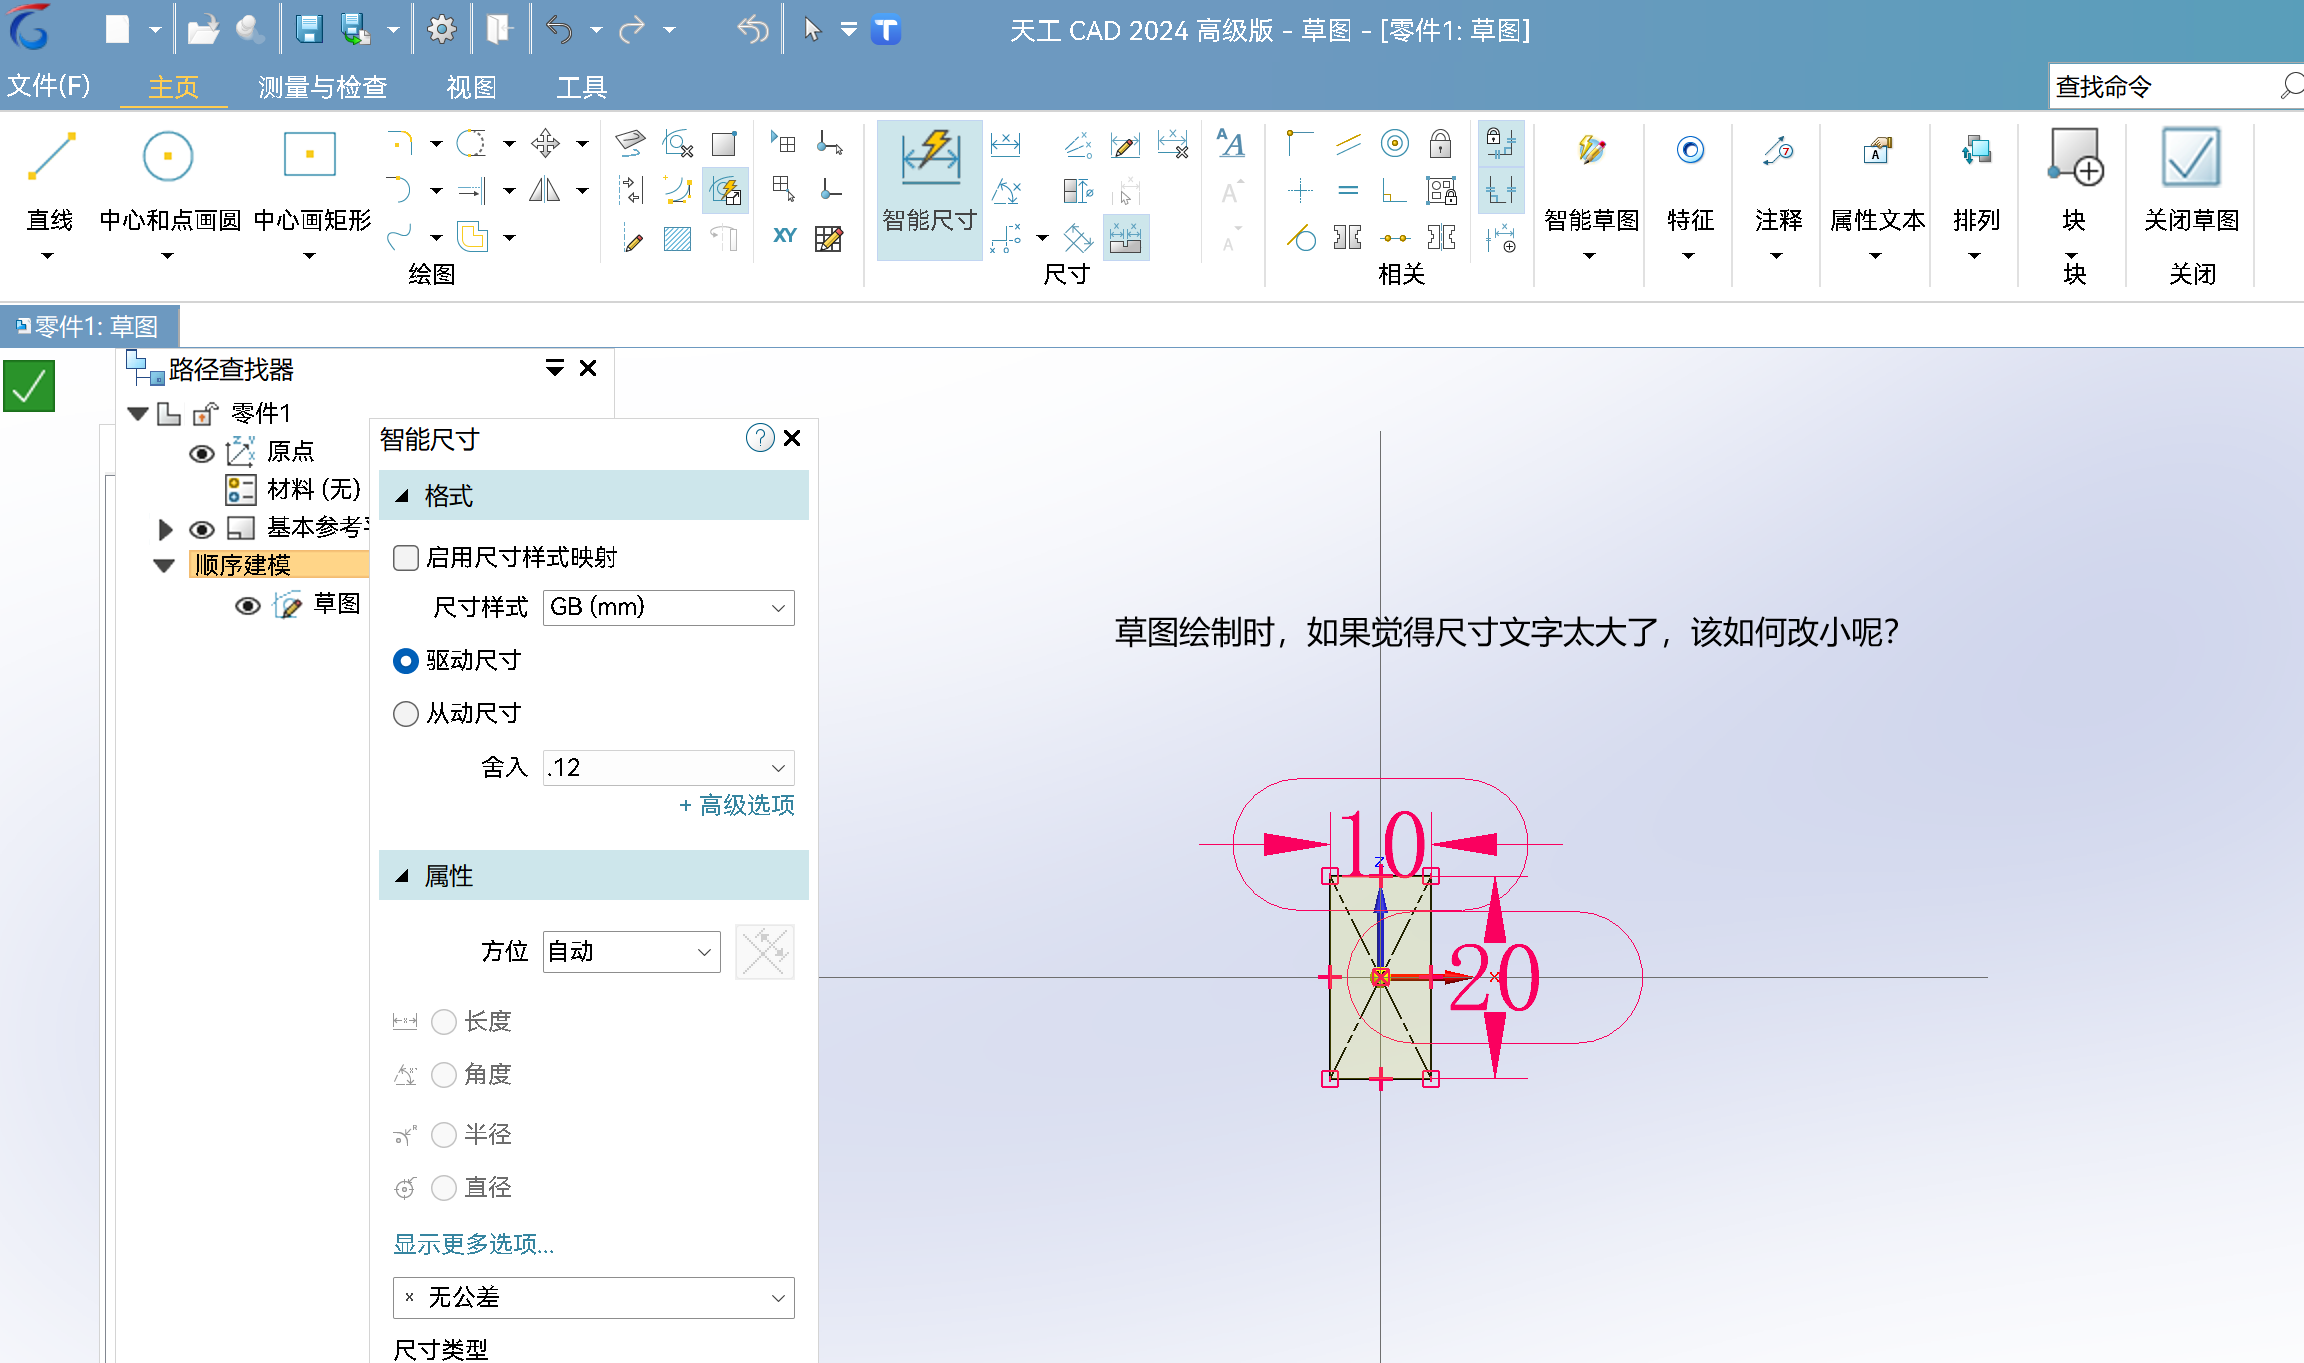Open help for Smart Dimension panel
2304x1363 pixels.
coord(760,438)
